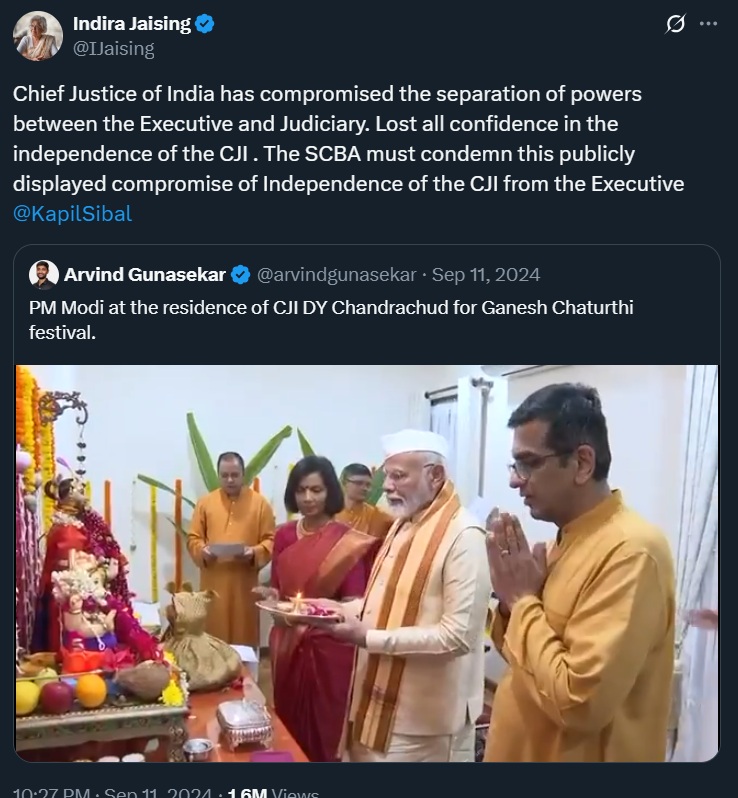Open the @KapilSibal mention link
Viewport: 738px width, 798px height.
click(x=72, y=213)
